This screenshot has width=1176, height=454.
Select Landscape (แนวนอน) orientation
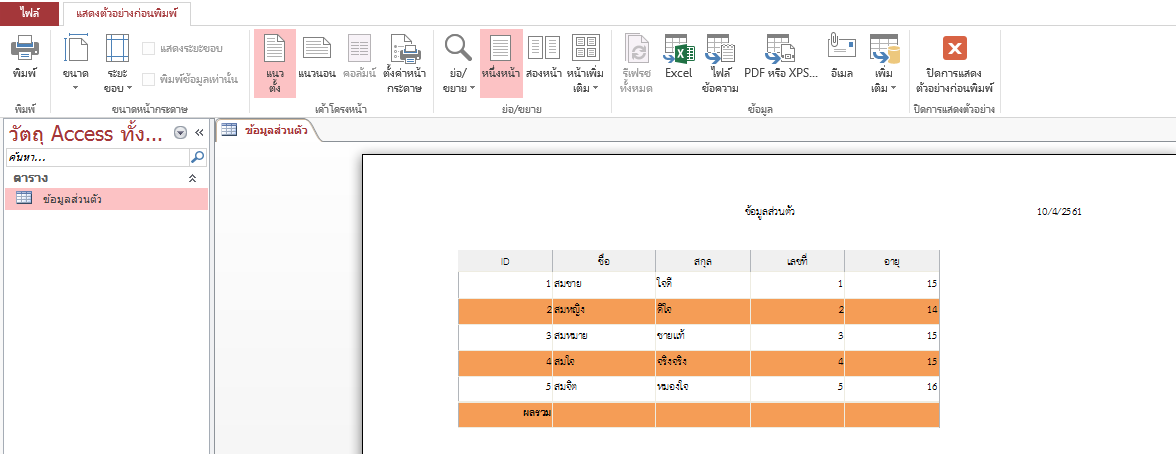point(317,58)
